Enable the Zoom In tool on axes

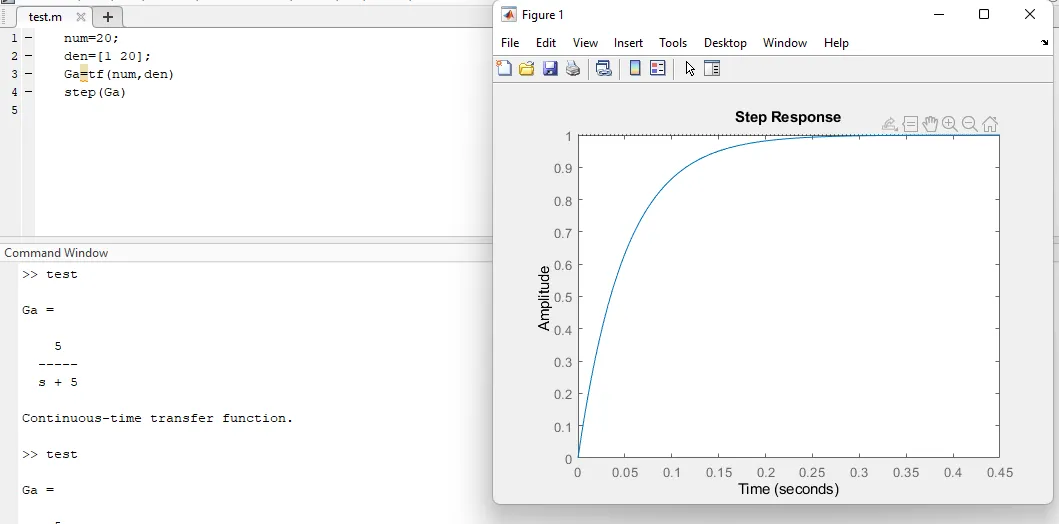[950, 124]
